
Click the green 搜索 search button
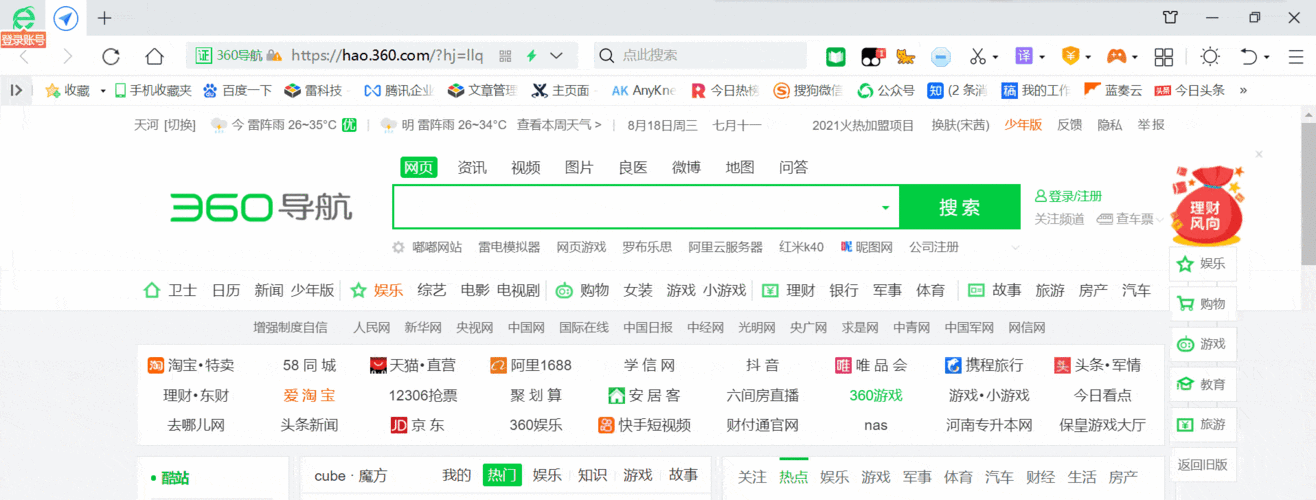click(x=960, y=207)
